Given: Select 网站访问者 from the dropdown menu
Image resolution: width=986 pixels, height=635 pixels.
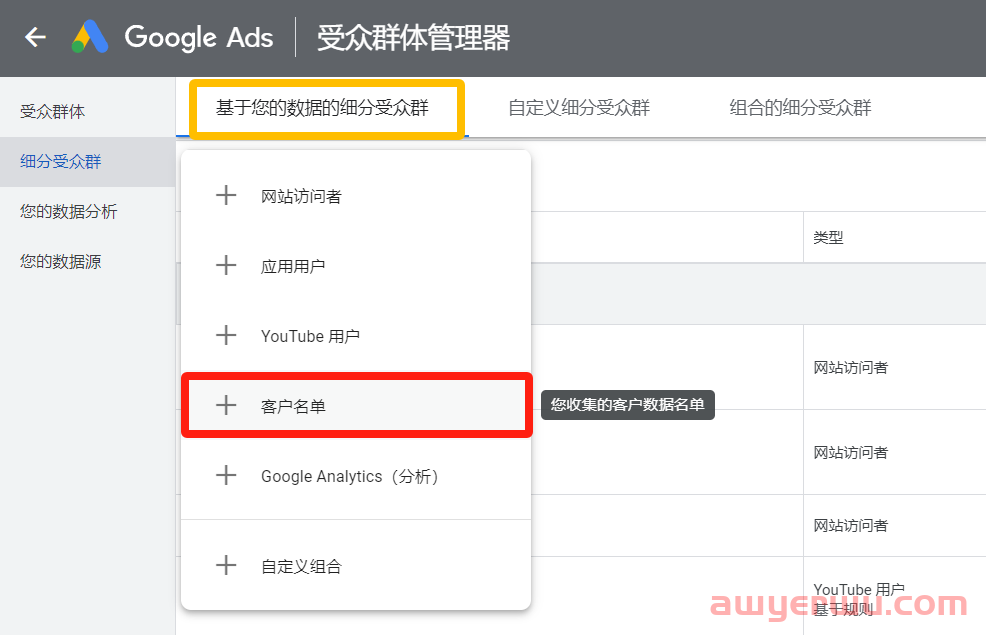Looking at the screenshot, I should (x=356, y=196).
